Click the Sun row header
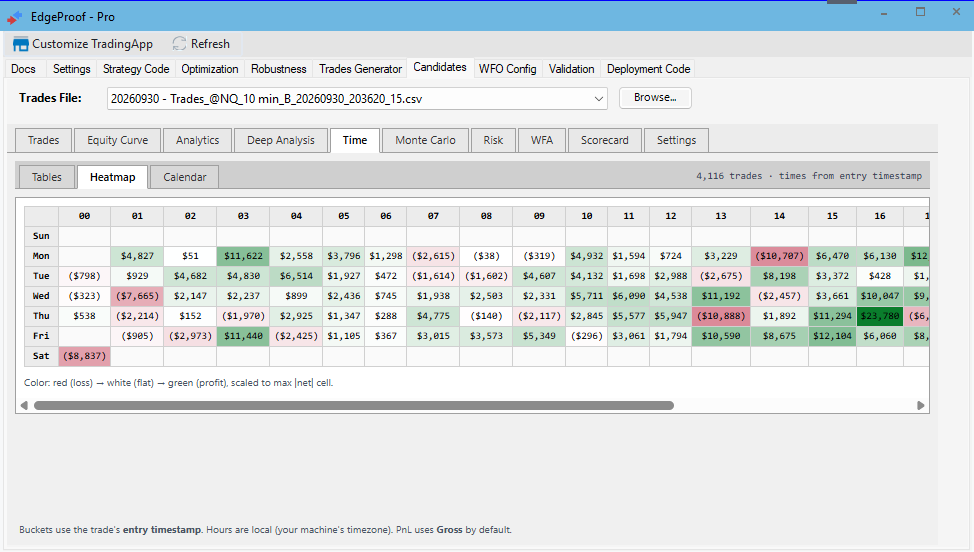This screenshot has height=552, width=974. coord(41,236)
